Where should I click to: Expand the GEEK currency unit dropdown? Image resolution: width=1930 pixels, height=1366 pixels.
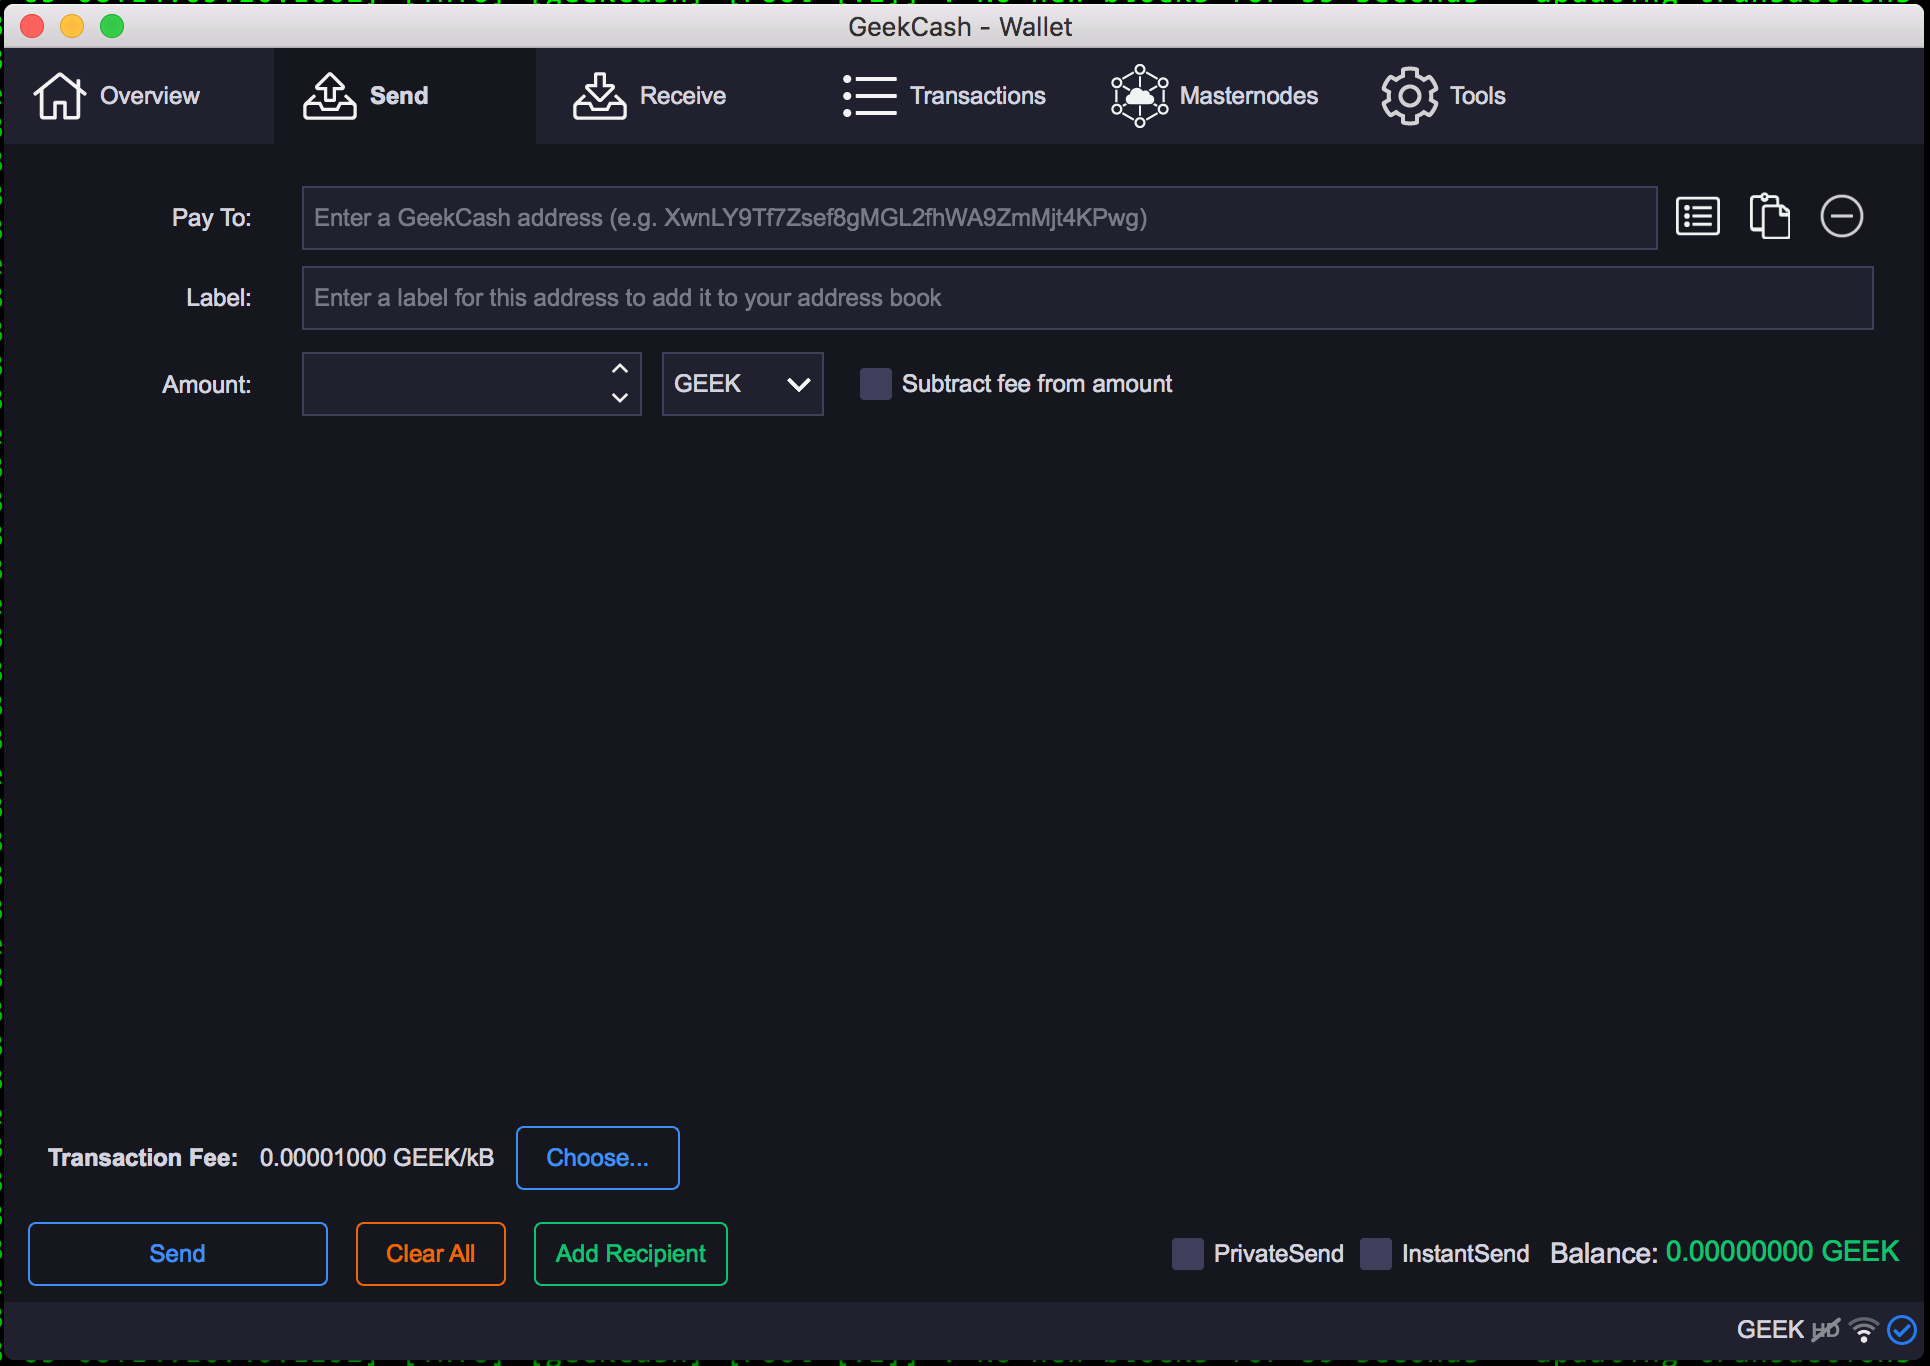click(742, 384)
